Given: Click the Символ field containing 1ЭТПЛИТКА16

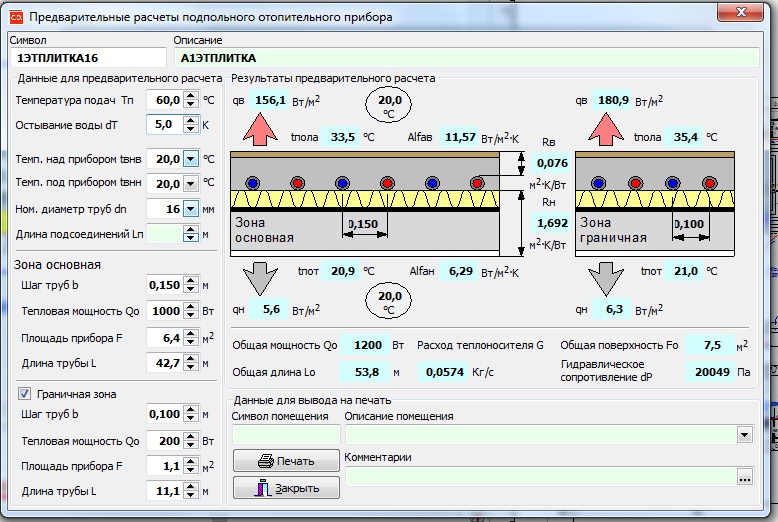Looking at the screenshot, I should pos(88,58).
